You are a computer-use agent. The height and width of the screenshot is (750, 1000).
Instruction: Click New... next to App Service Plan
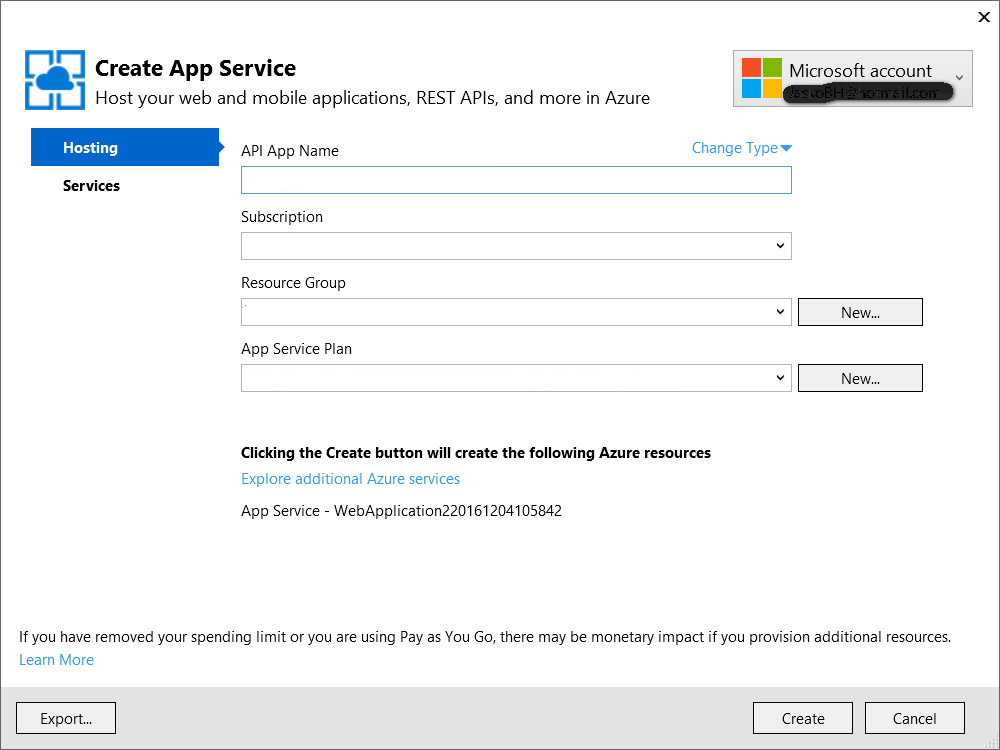[x=860, y=378]
